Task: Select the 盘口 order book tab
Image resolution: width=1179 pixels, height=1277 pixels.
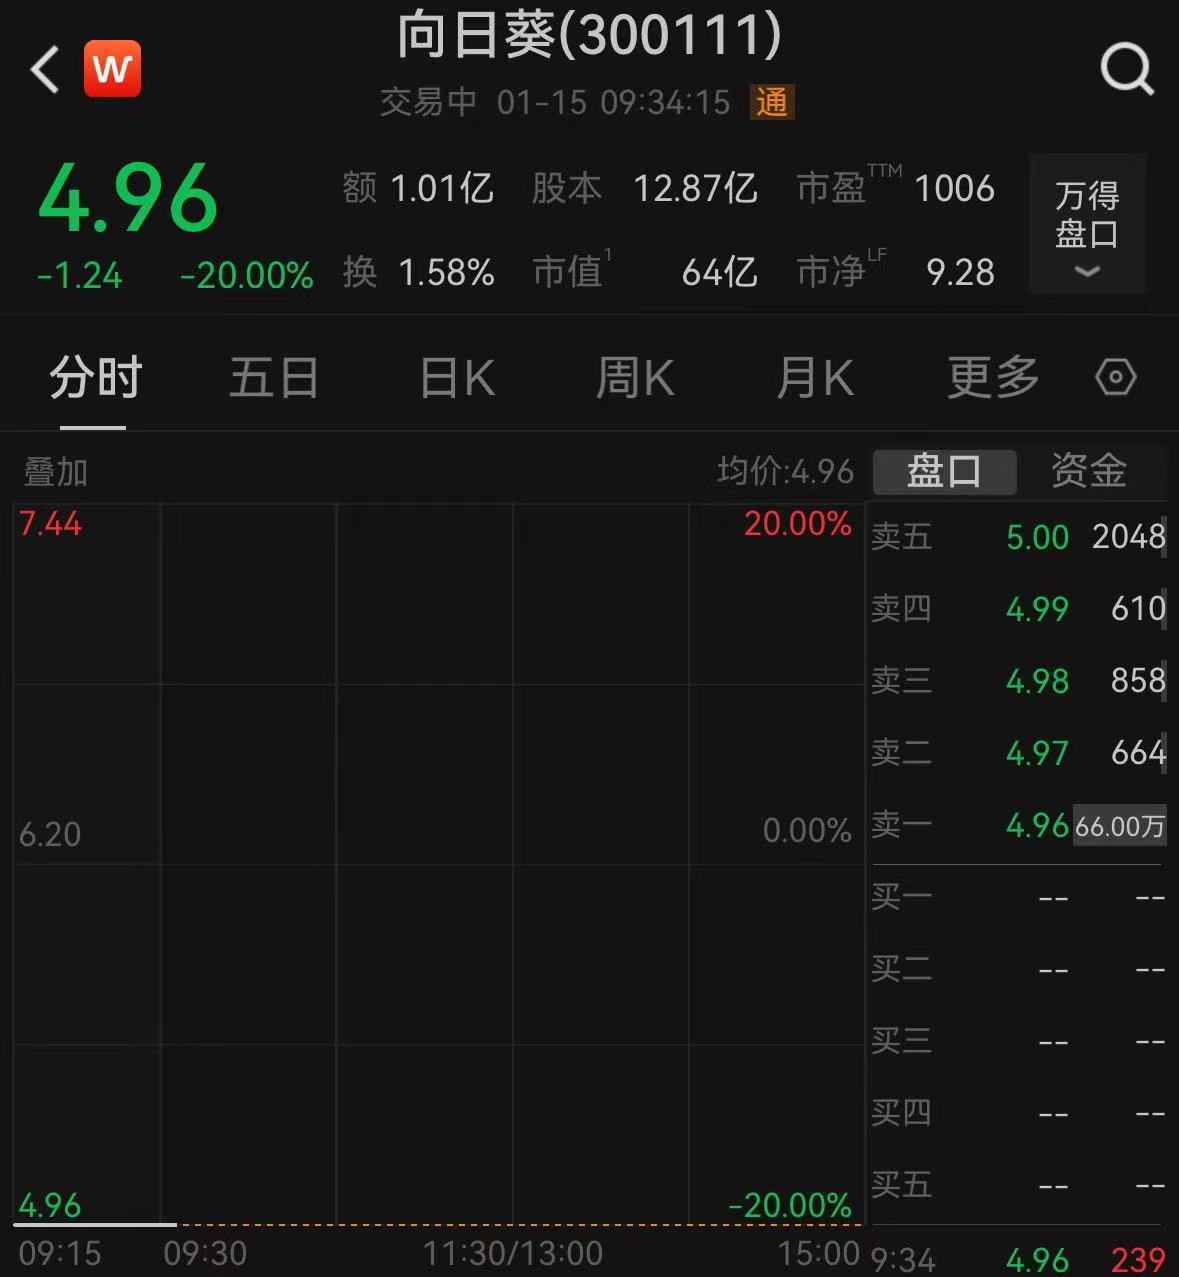Action: pos(945,471)
